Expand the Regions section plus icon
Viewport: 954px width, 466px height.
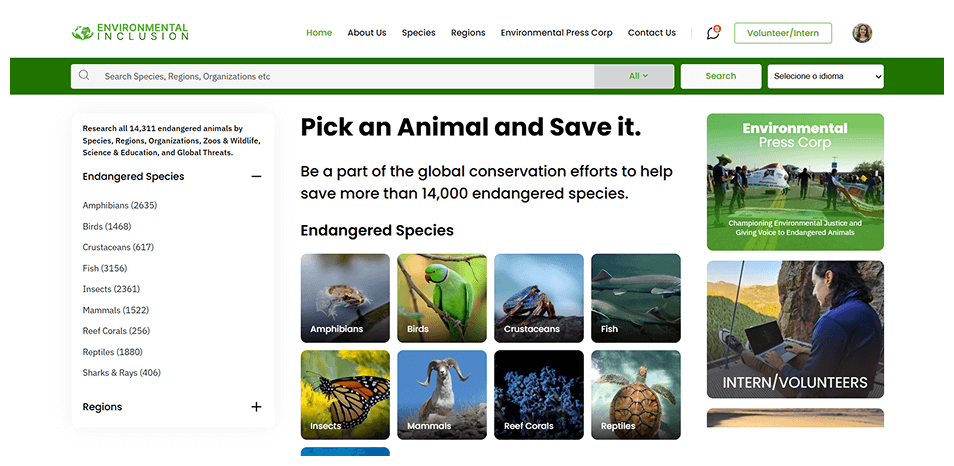point(256,407)
